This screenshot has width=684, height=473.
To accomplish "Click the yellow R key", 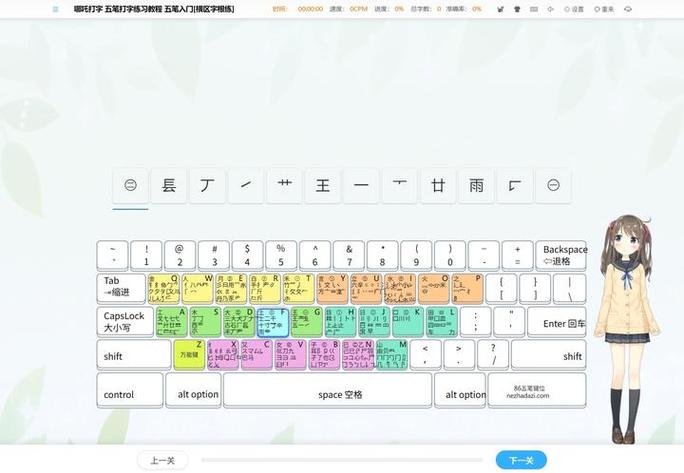I will pyautogui.click(x=265, y=288).
